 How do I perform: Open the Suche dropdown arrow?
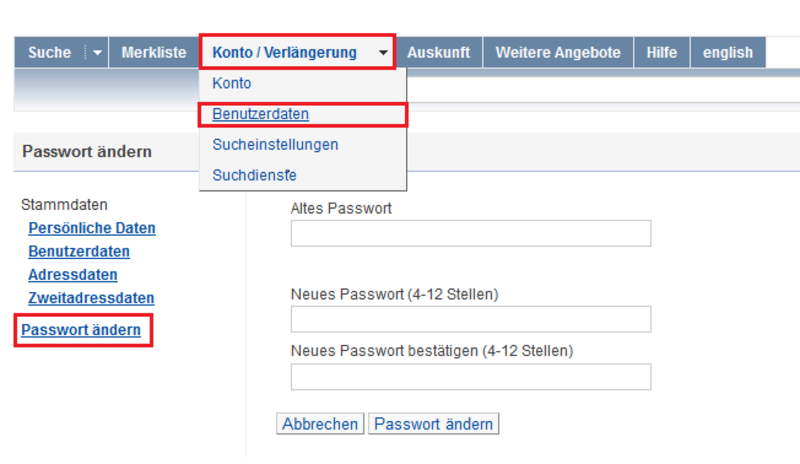point(97,53)
